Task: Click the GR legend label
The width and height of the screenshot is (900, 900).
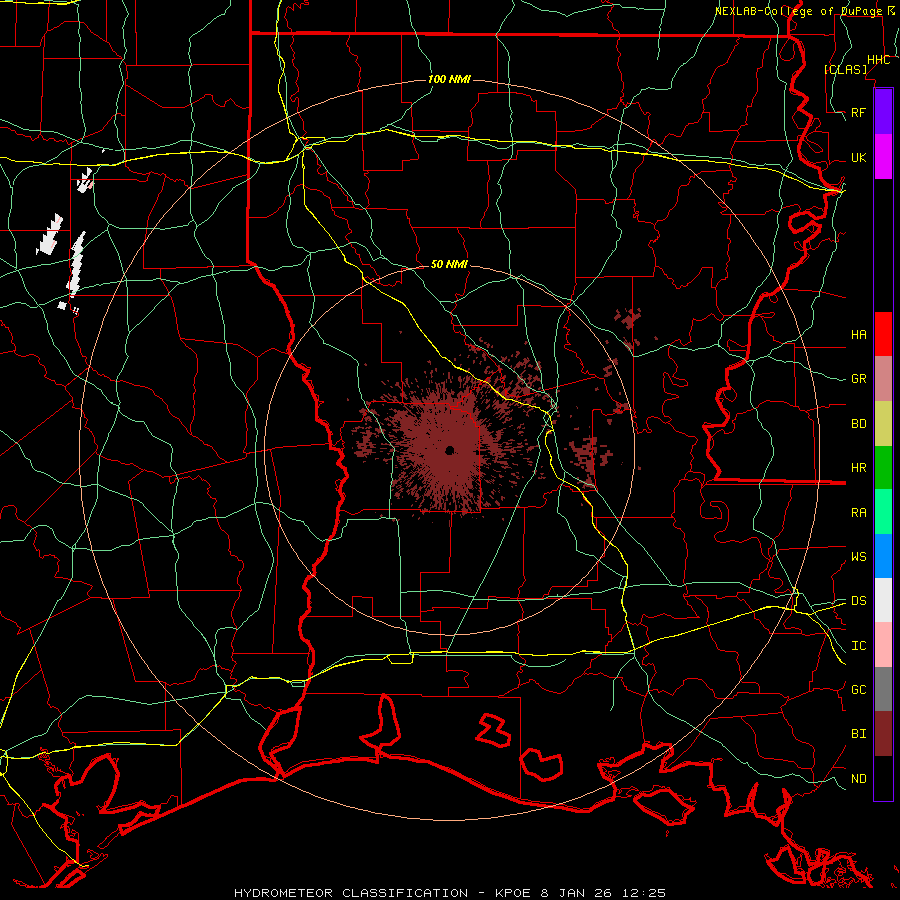Action: click(x=858, y=379)
